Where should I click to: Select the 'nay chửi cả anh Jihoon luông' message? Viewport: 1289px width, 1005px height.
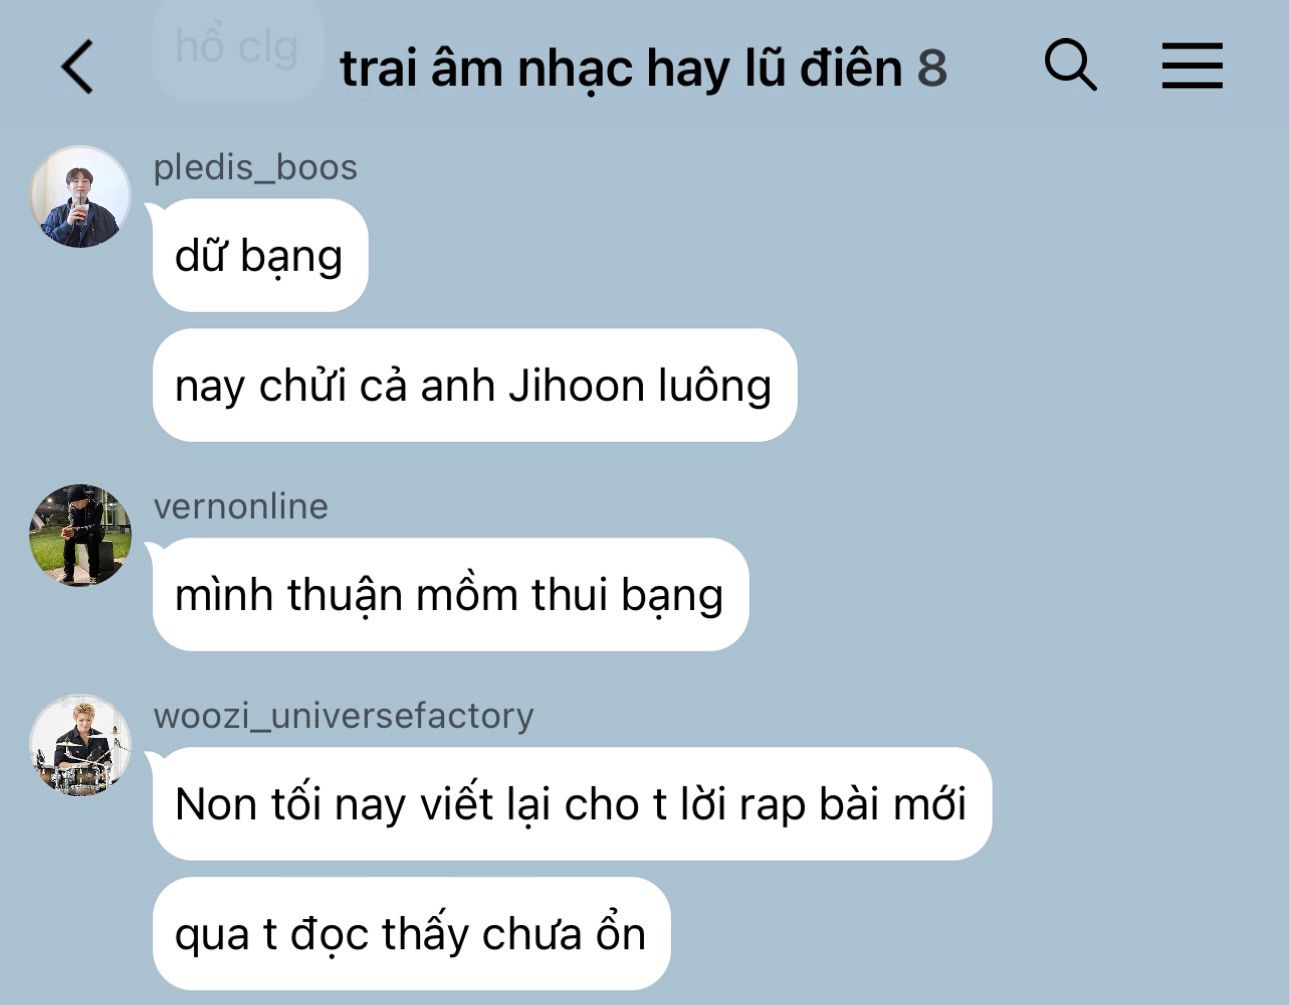(474, 385)
